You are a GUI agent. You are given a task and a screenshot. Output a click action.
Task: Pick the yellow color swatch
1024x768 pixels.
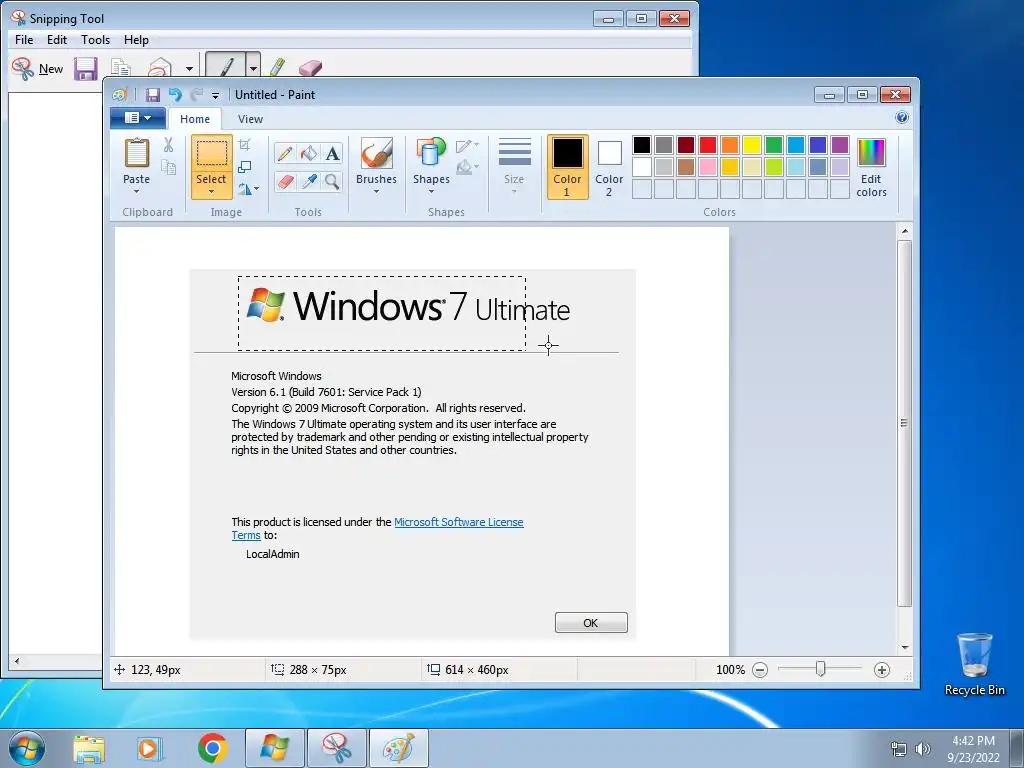752,144
